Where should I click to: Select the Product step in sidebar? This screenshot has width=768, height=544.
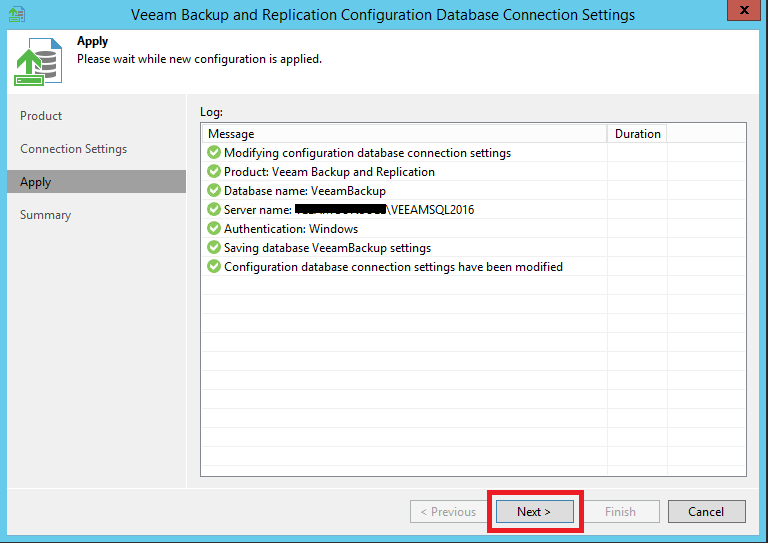point(41,116)
